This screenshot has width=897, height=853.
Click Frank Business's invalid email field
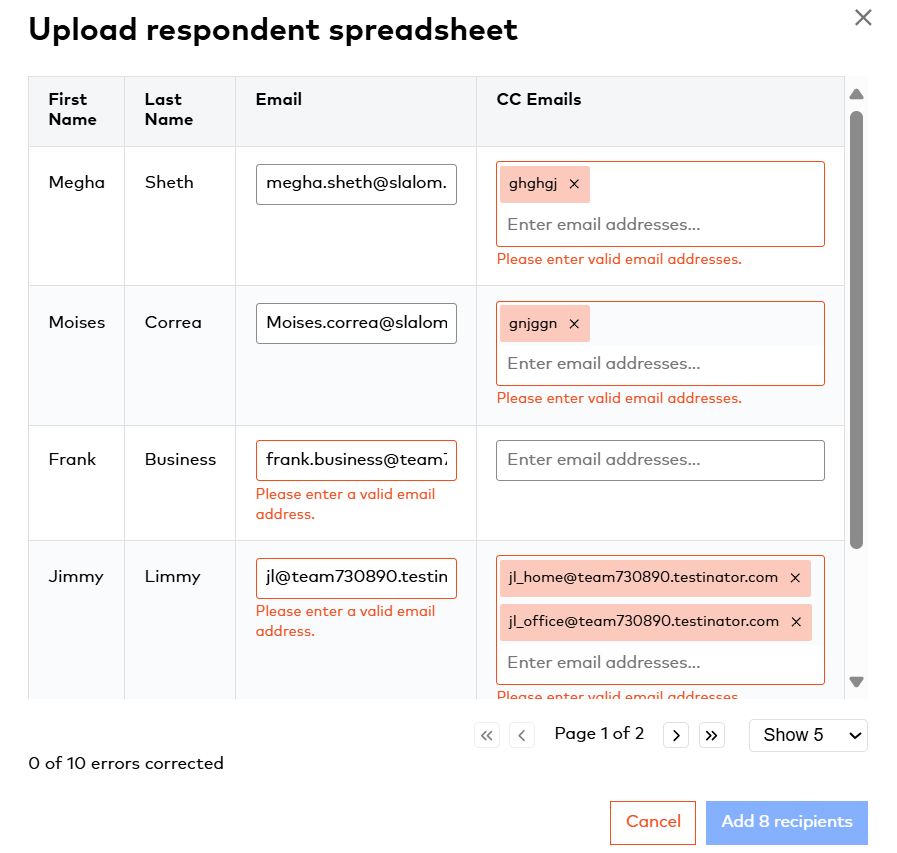coord(356,460)
